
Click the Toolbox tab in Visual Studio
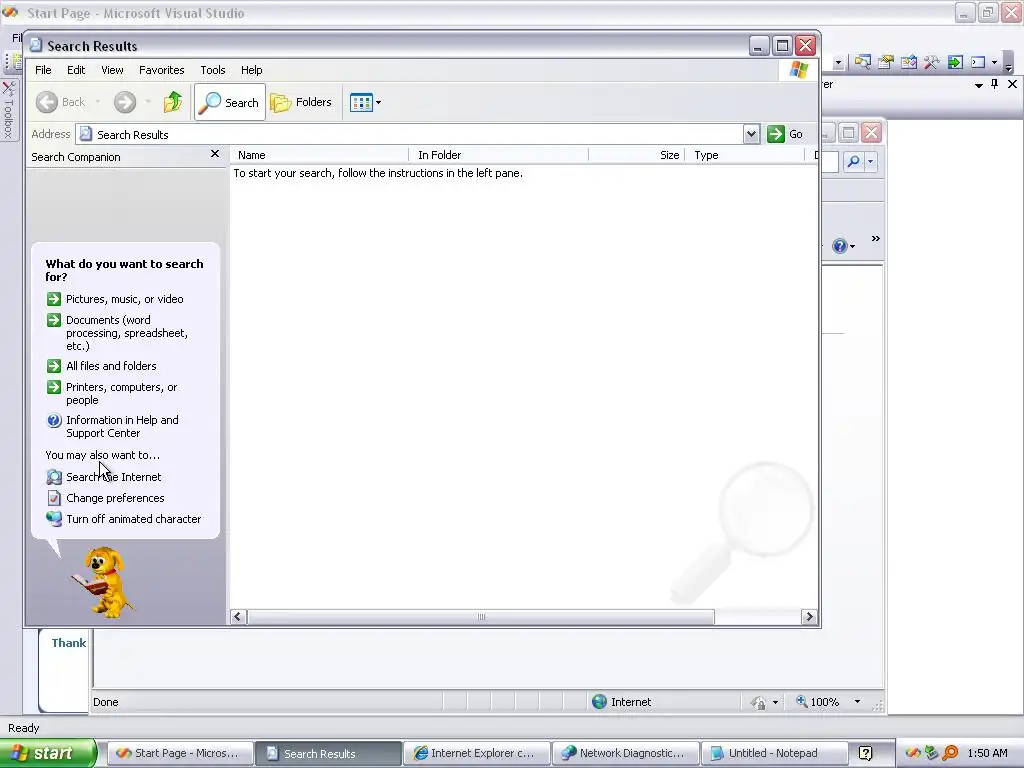click(x=8, y=110)
